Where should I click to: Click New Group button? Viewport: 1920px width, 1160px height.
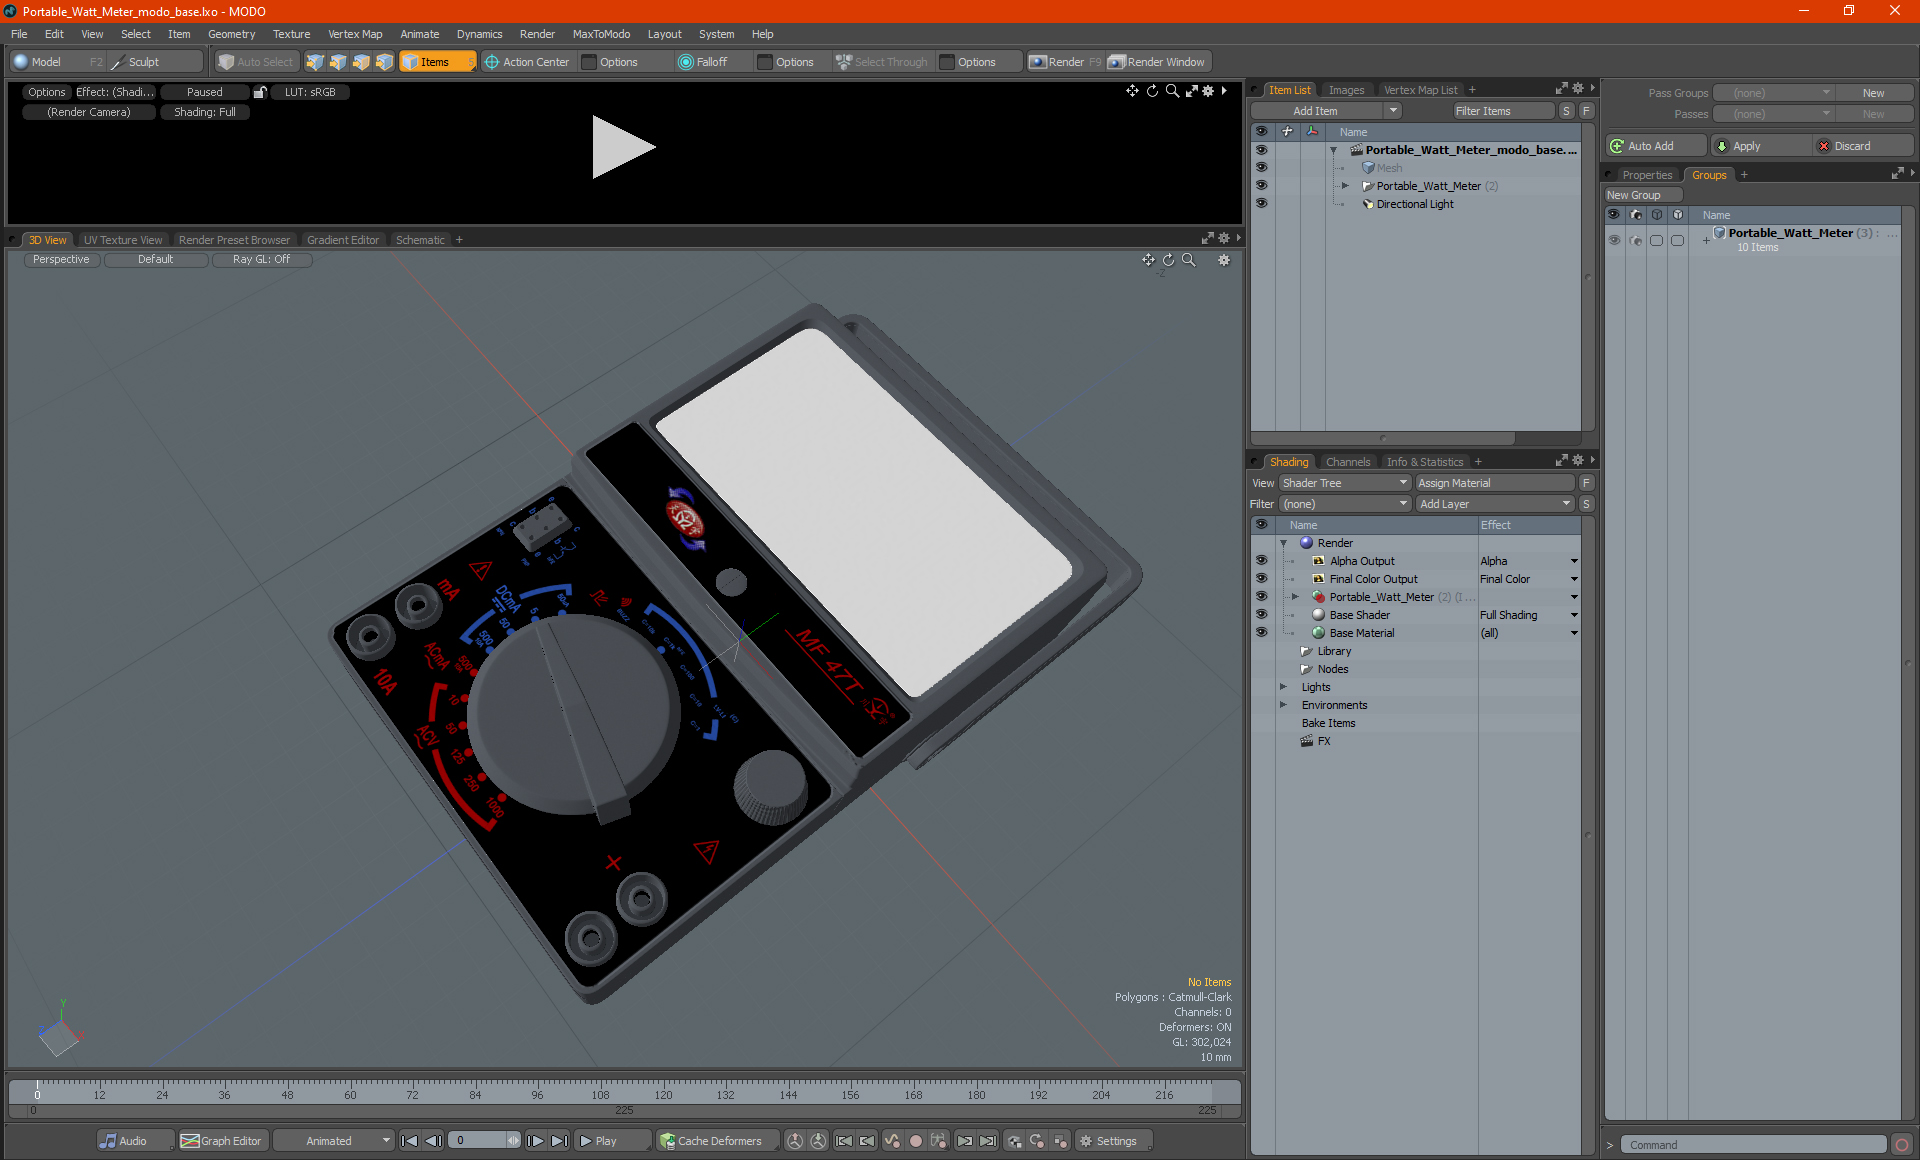pos(1643,195)
